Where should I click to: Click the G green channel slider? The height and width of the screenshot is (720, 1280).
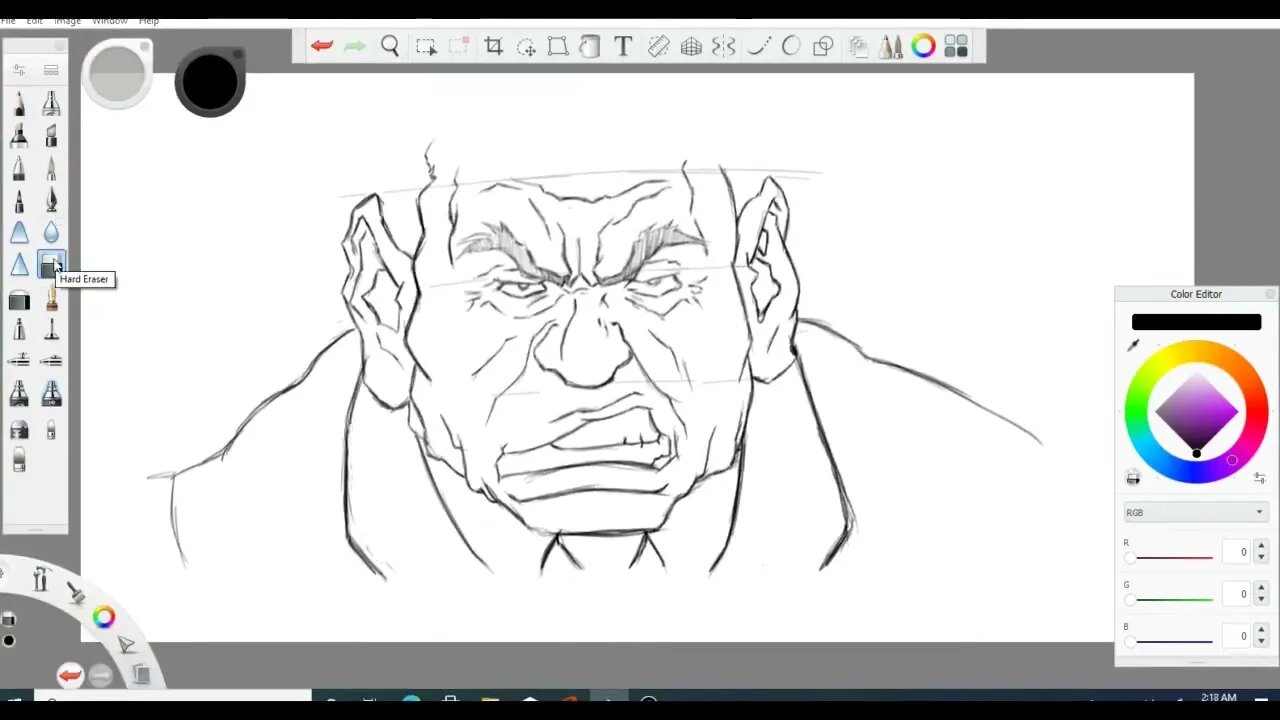pyautogui.click(x=1171, y=600)
